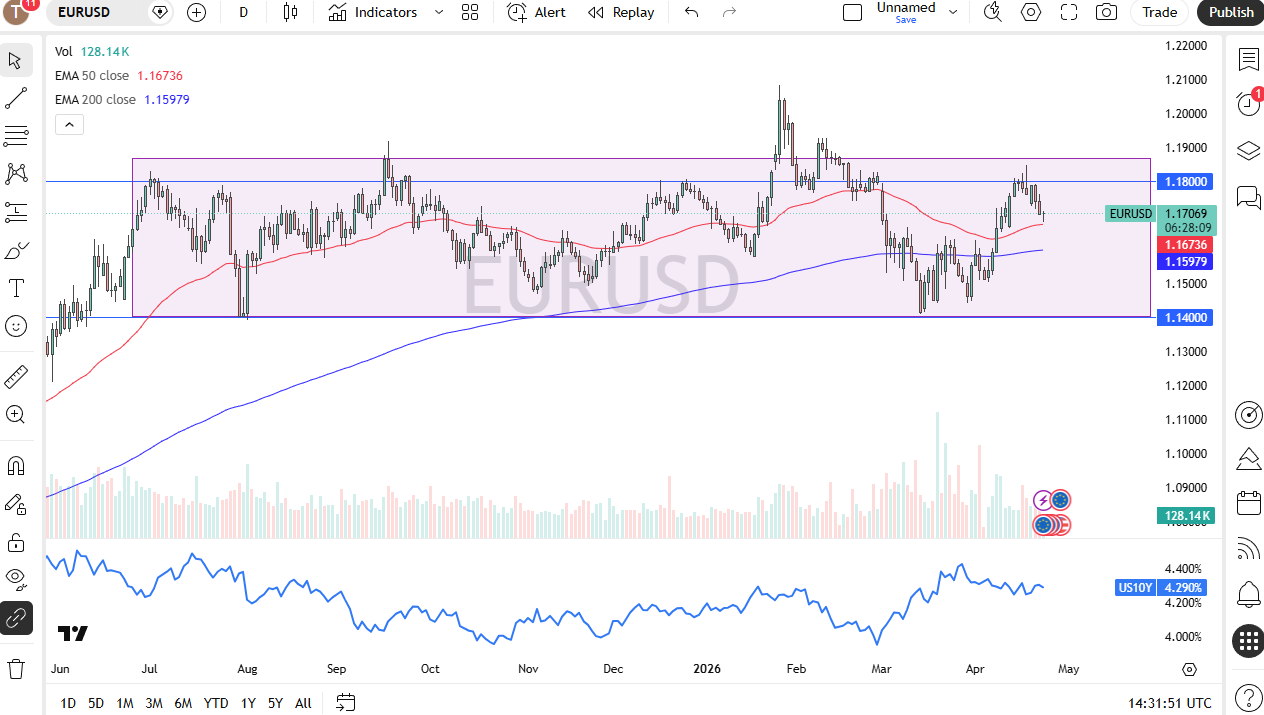
Task: Expand the Indicators dropdown chevron
Action: 438,12
